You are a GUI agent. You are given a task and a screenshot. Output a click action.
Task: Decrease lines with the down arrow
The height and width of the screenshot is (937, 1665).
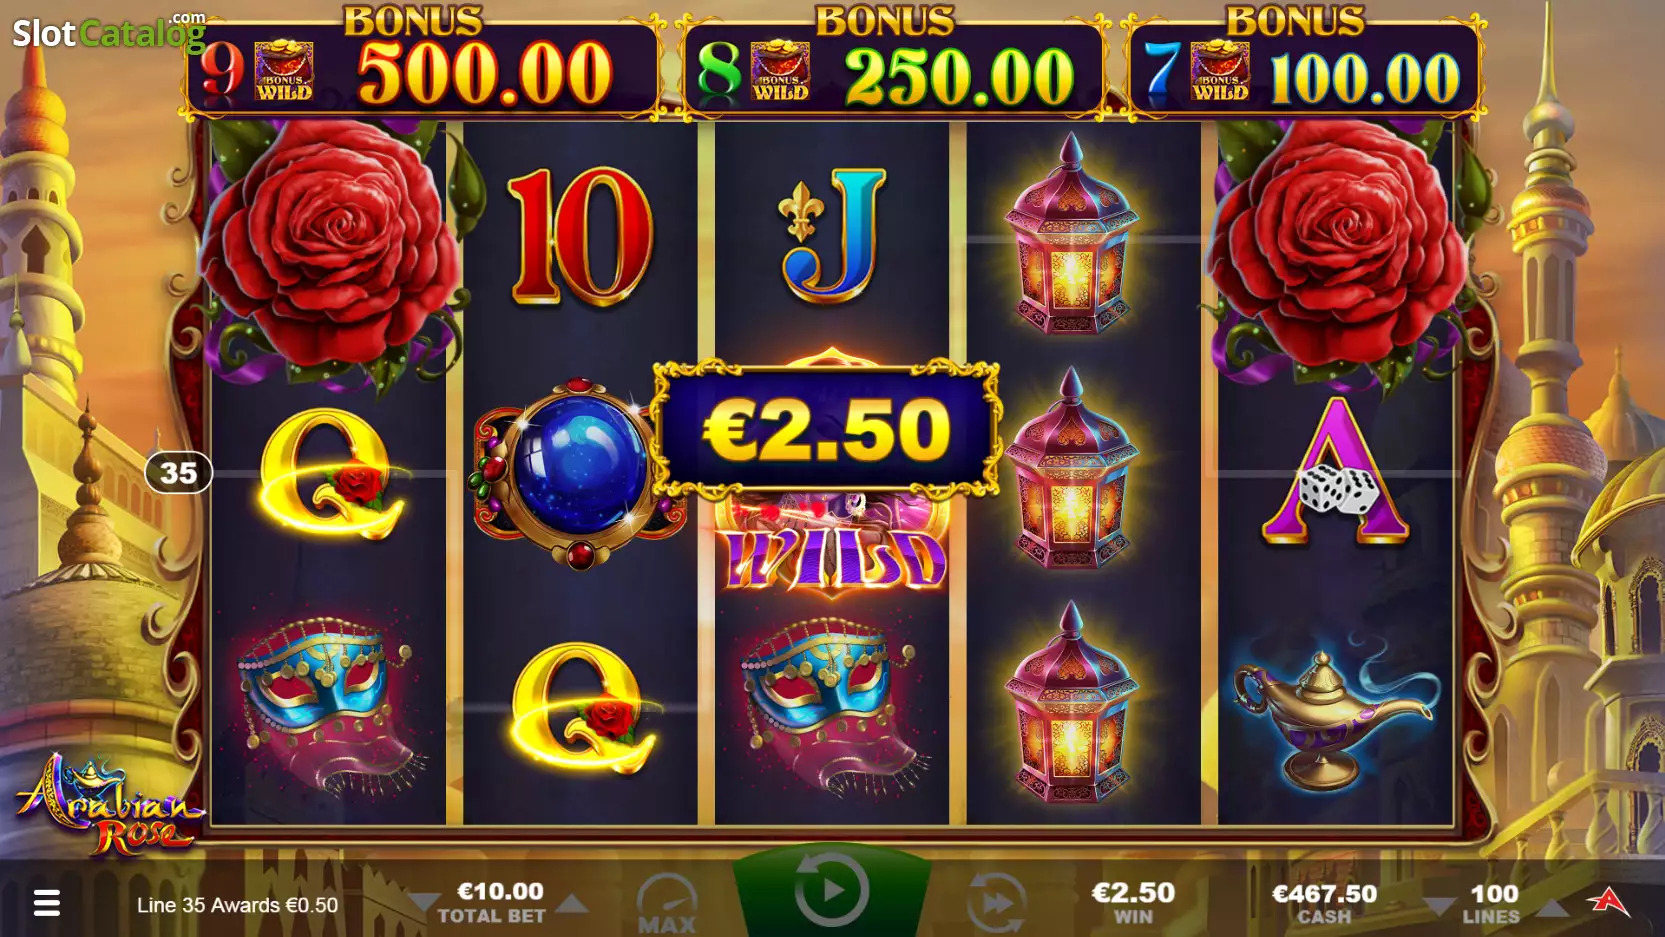(1439, 906)
